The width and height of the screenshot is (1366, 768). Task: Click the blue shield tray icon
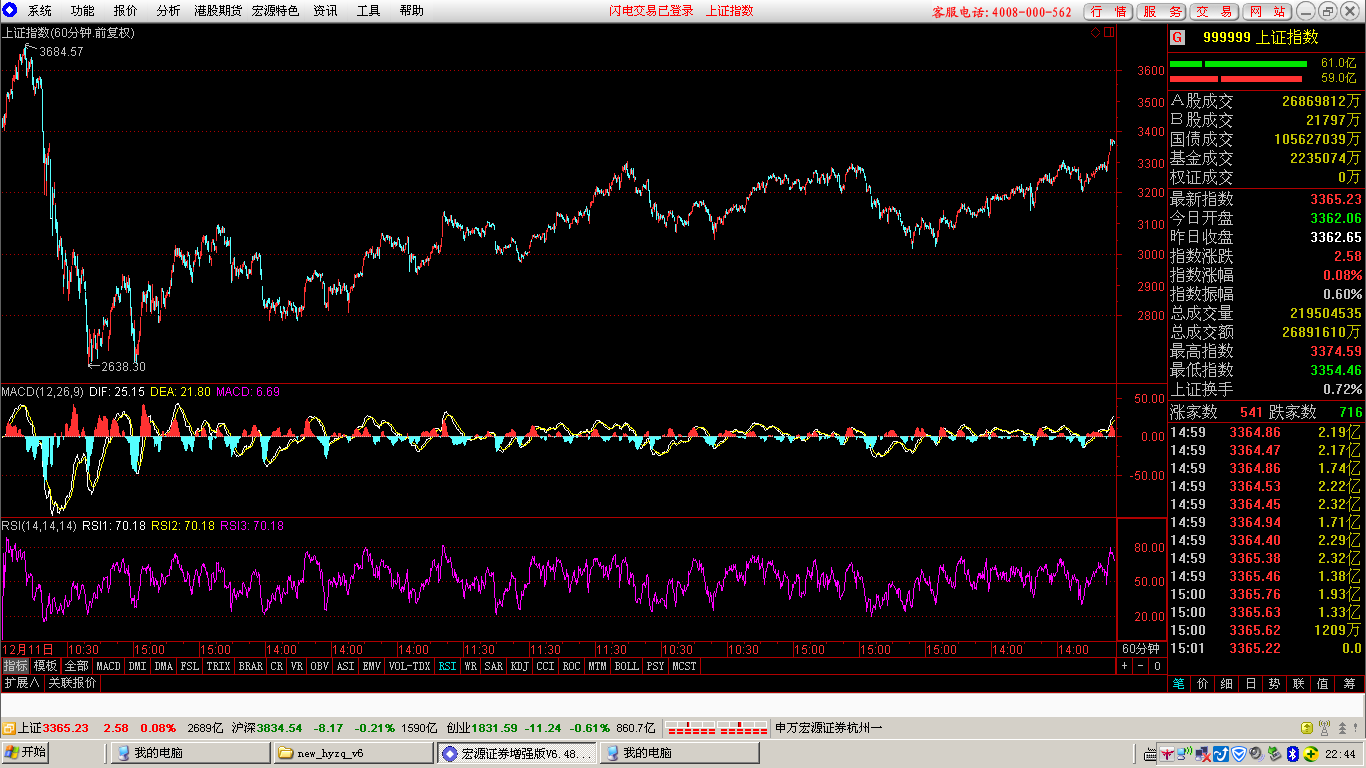tap(1238, 753)
